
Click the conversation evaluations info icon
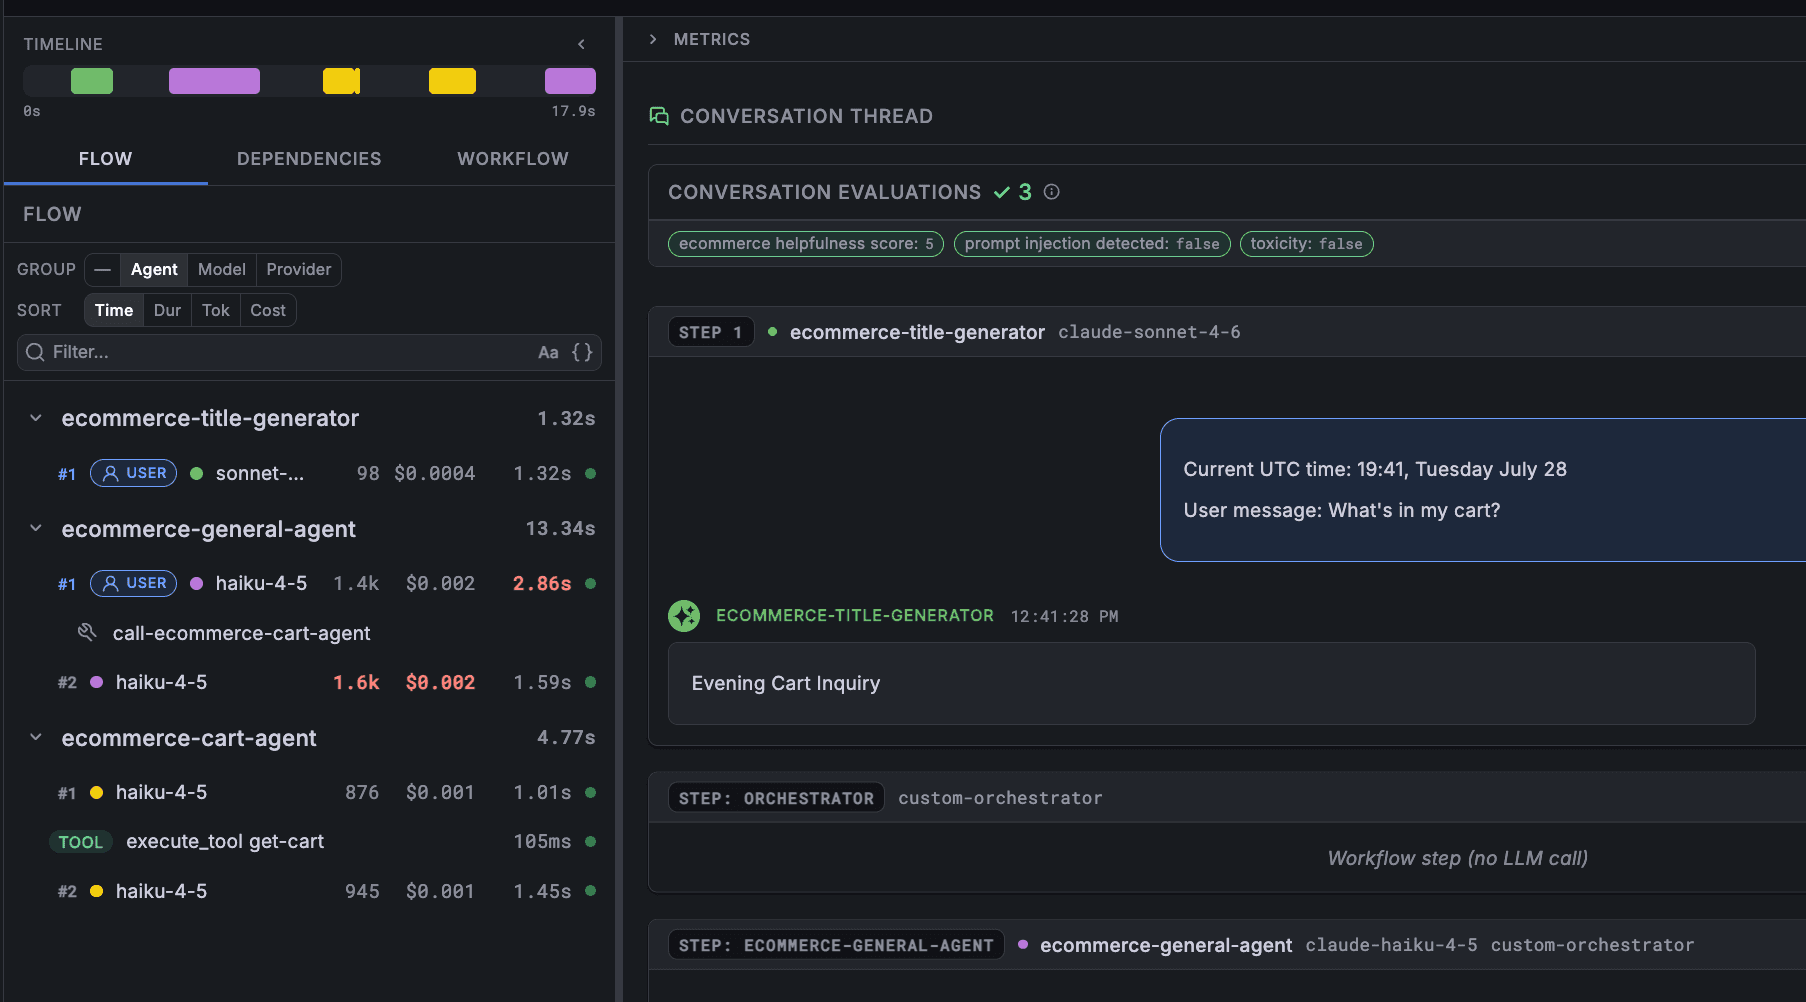coord(1051,192)
